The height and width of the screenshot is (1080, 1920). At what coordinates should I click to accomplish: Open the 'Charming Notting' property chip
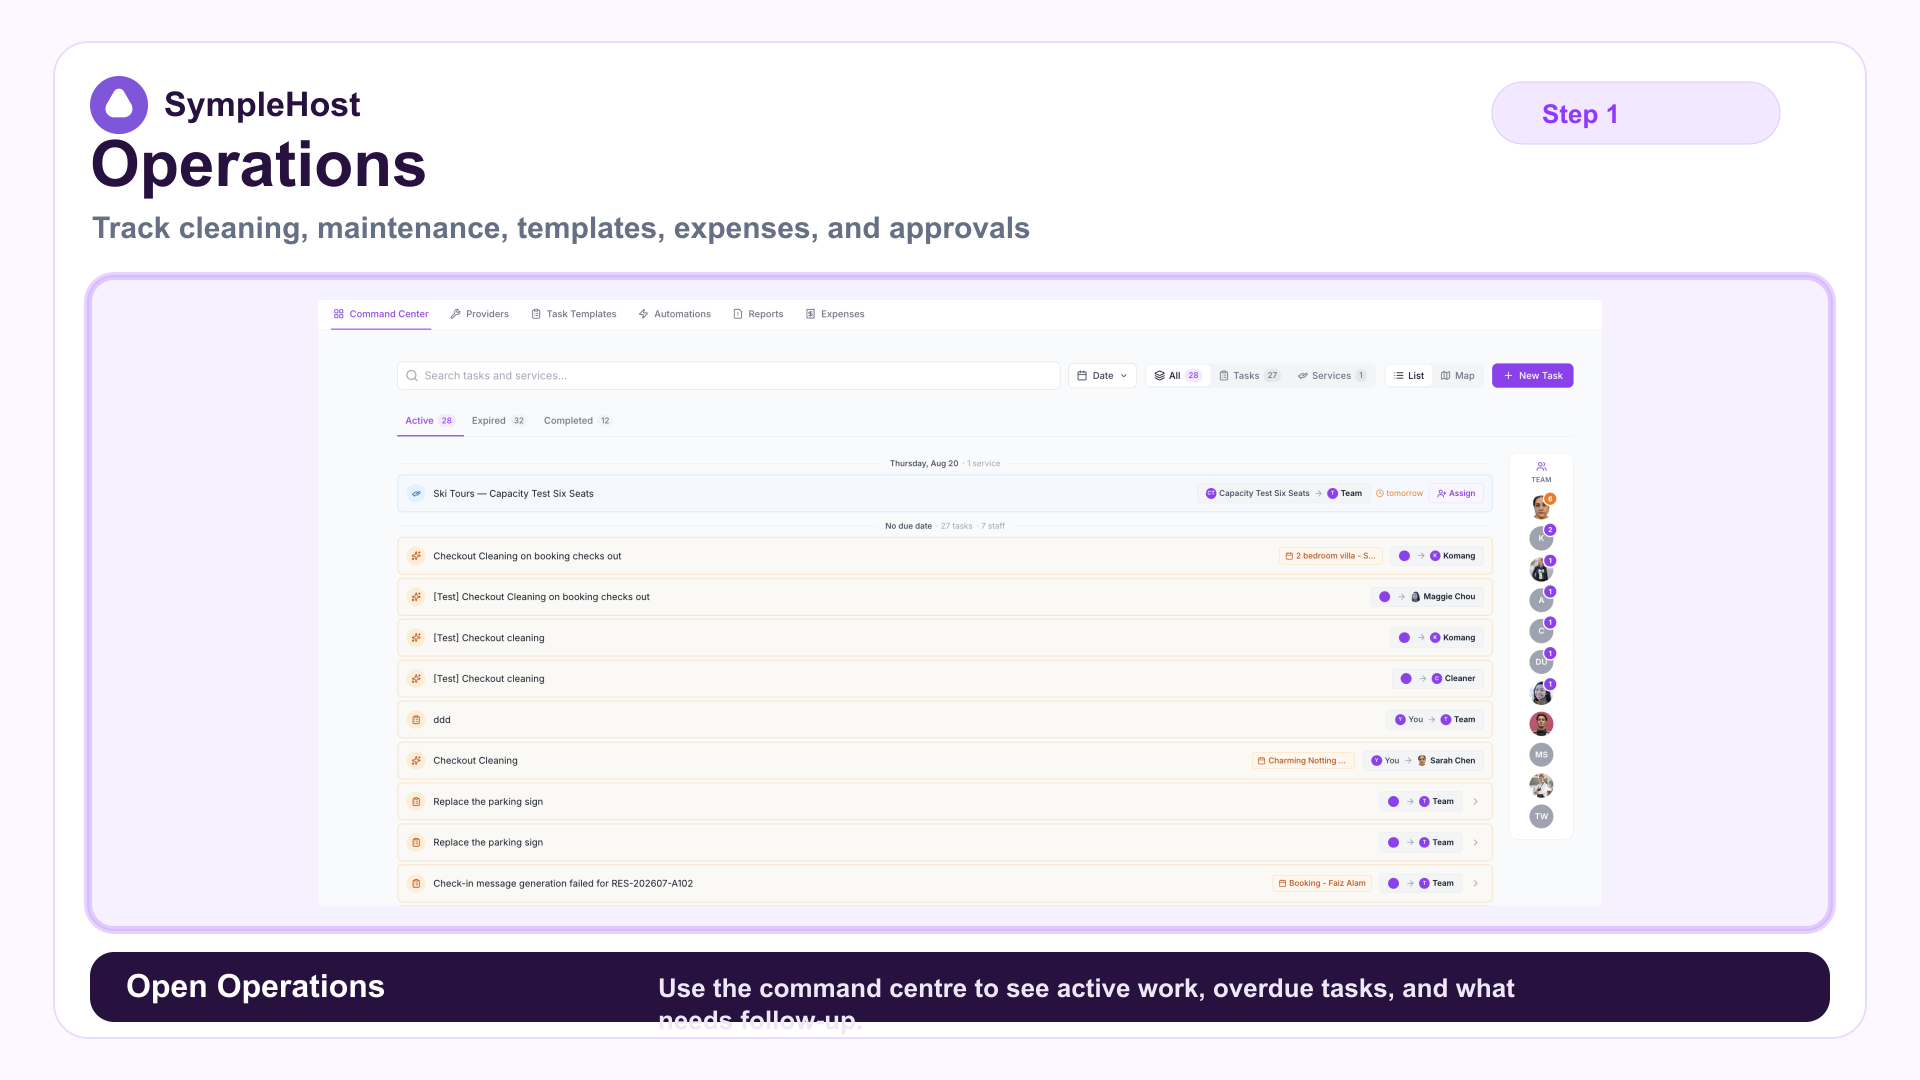click(x=1301, y=761)
